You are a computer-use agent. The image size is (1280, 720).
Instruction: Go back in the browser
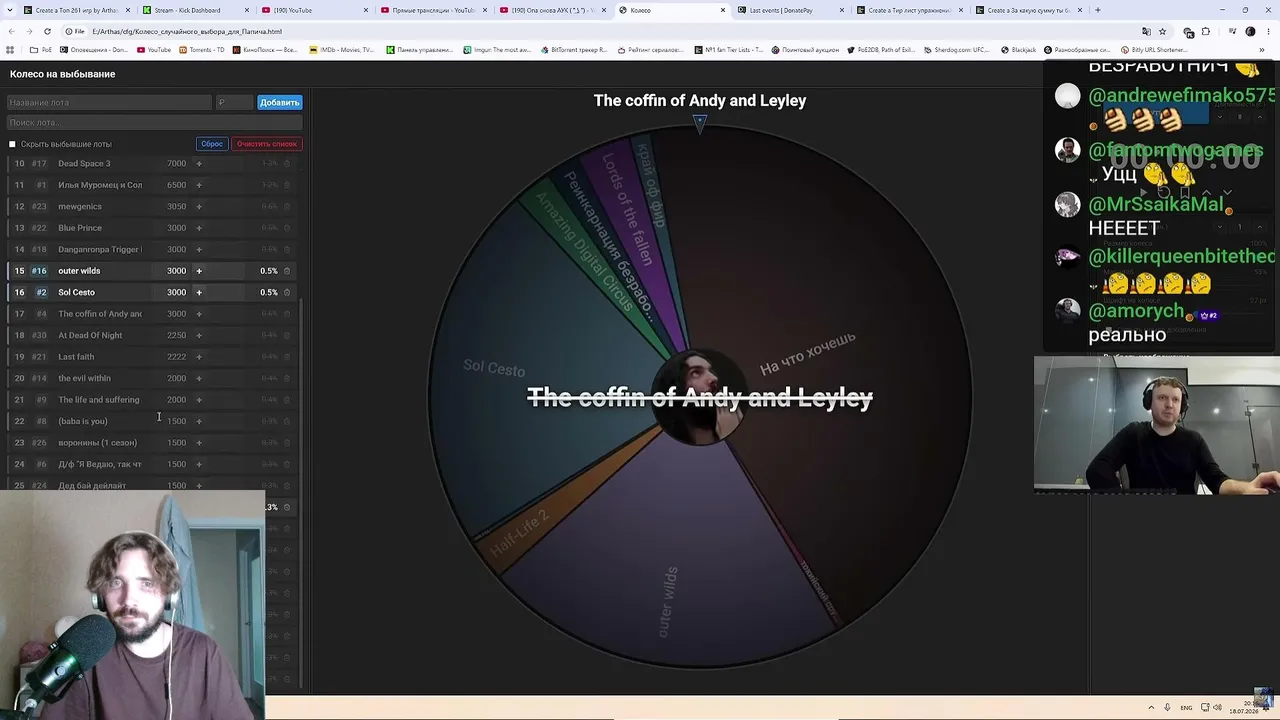12,31
